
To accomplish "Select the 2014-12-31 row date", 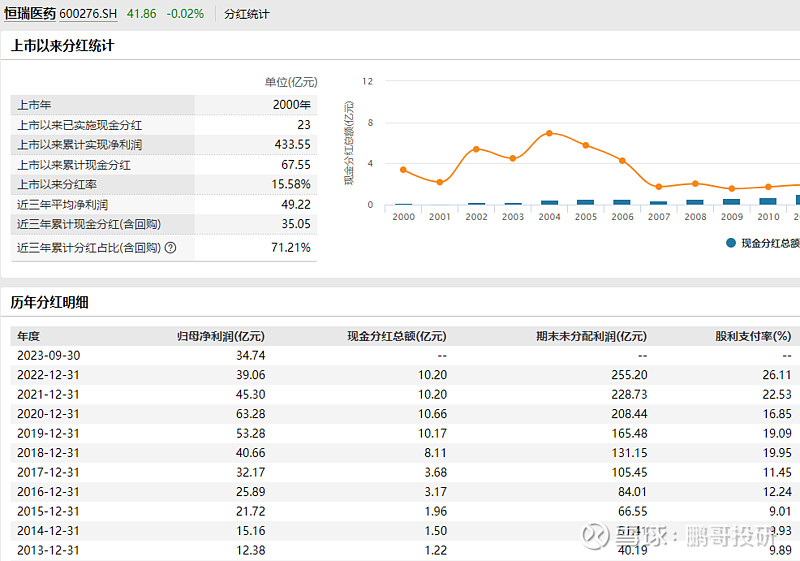I will coord(48,531).
